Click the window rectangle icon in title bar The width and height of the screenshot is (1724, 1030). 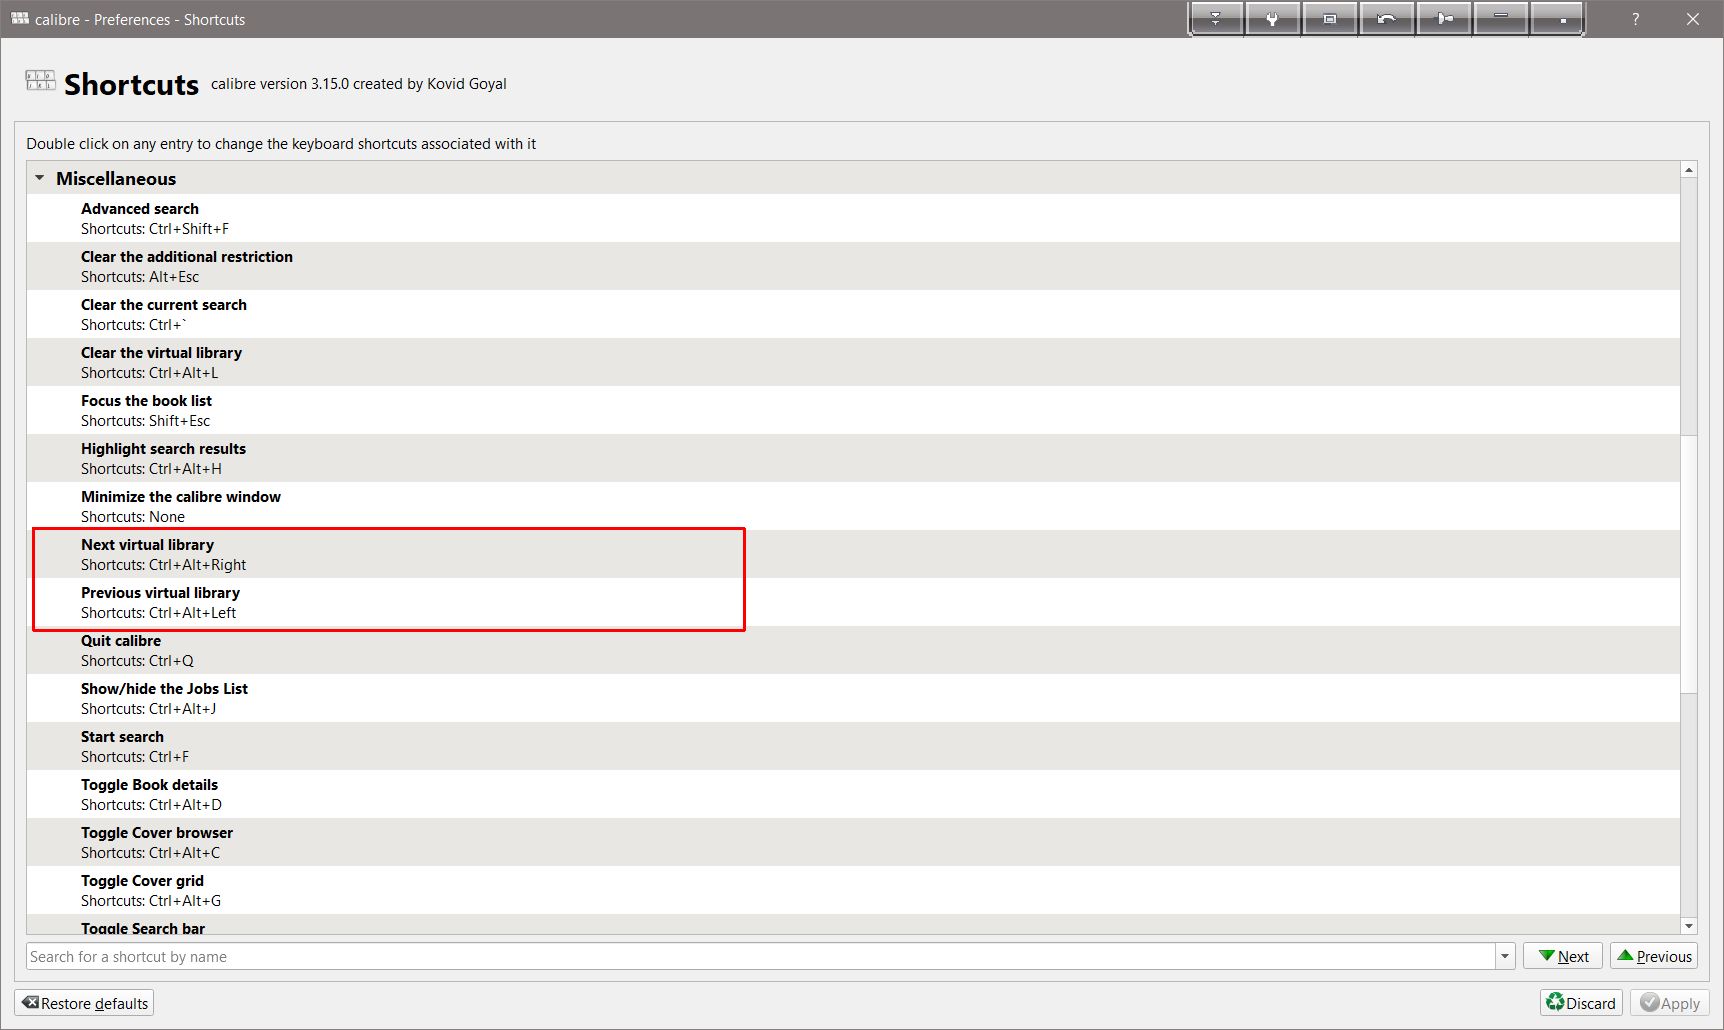tap(1330, 19)
